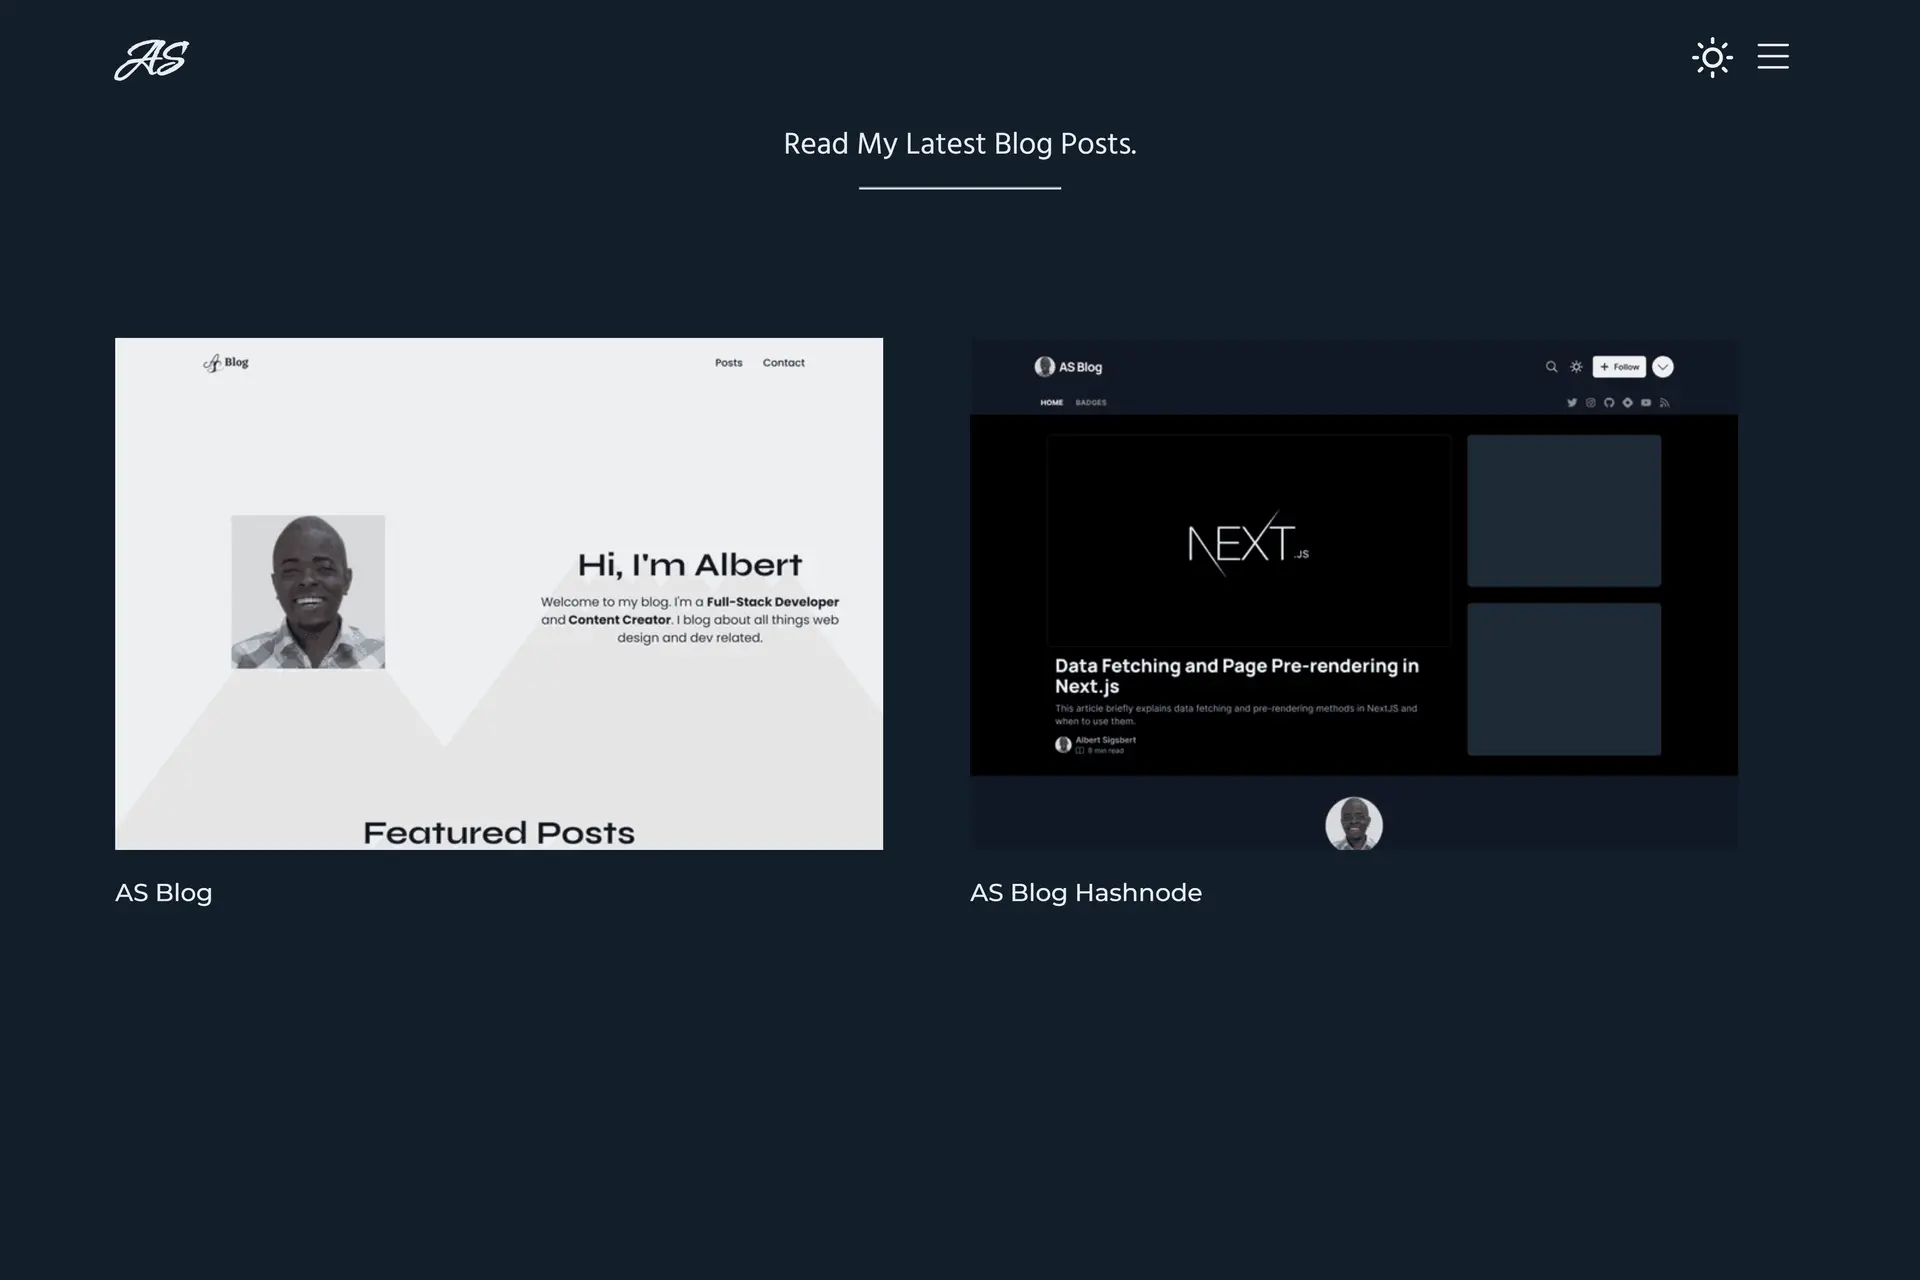Click the Contact link in the AS Blog preview
The image size is (1920, 1280).
(x=783, y=363)
